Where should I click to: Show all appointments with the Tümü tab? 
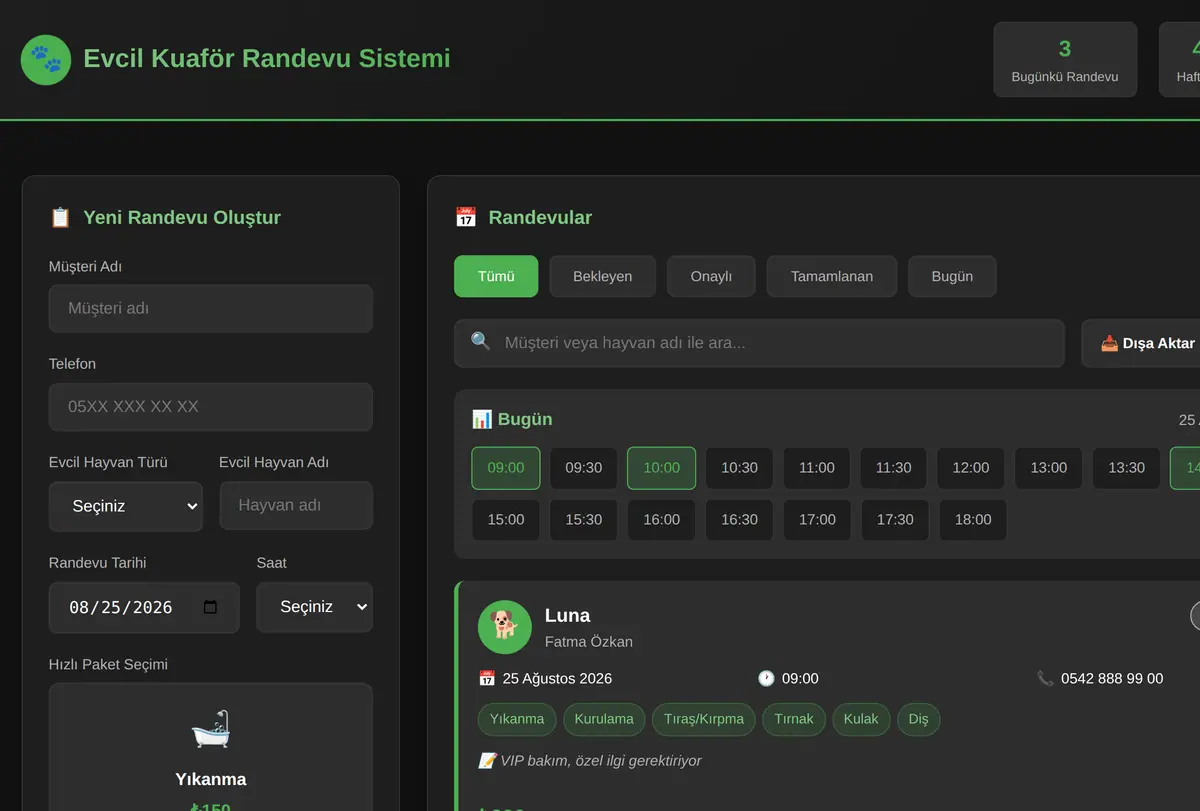(x=496, y=276)
